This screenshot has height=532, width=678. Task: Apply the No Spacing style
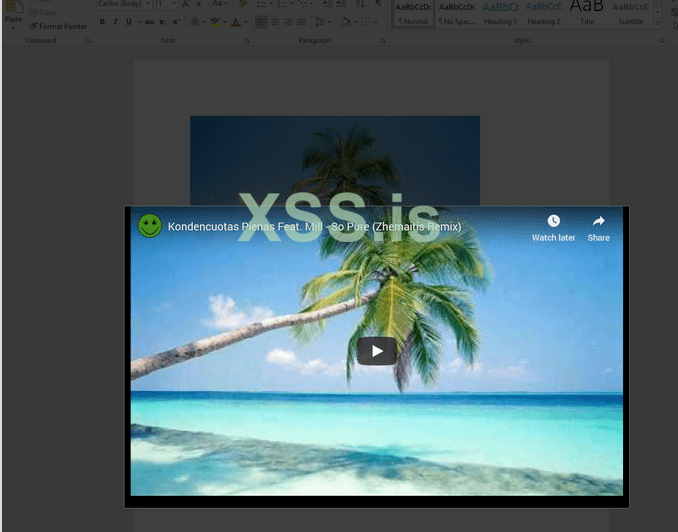pyautogui.click(x=457, y=13)
